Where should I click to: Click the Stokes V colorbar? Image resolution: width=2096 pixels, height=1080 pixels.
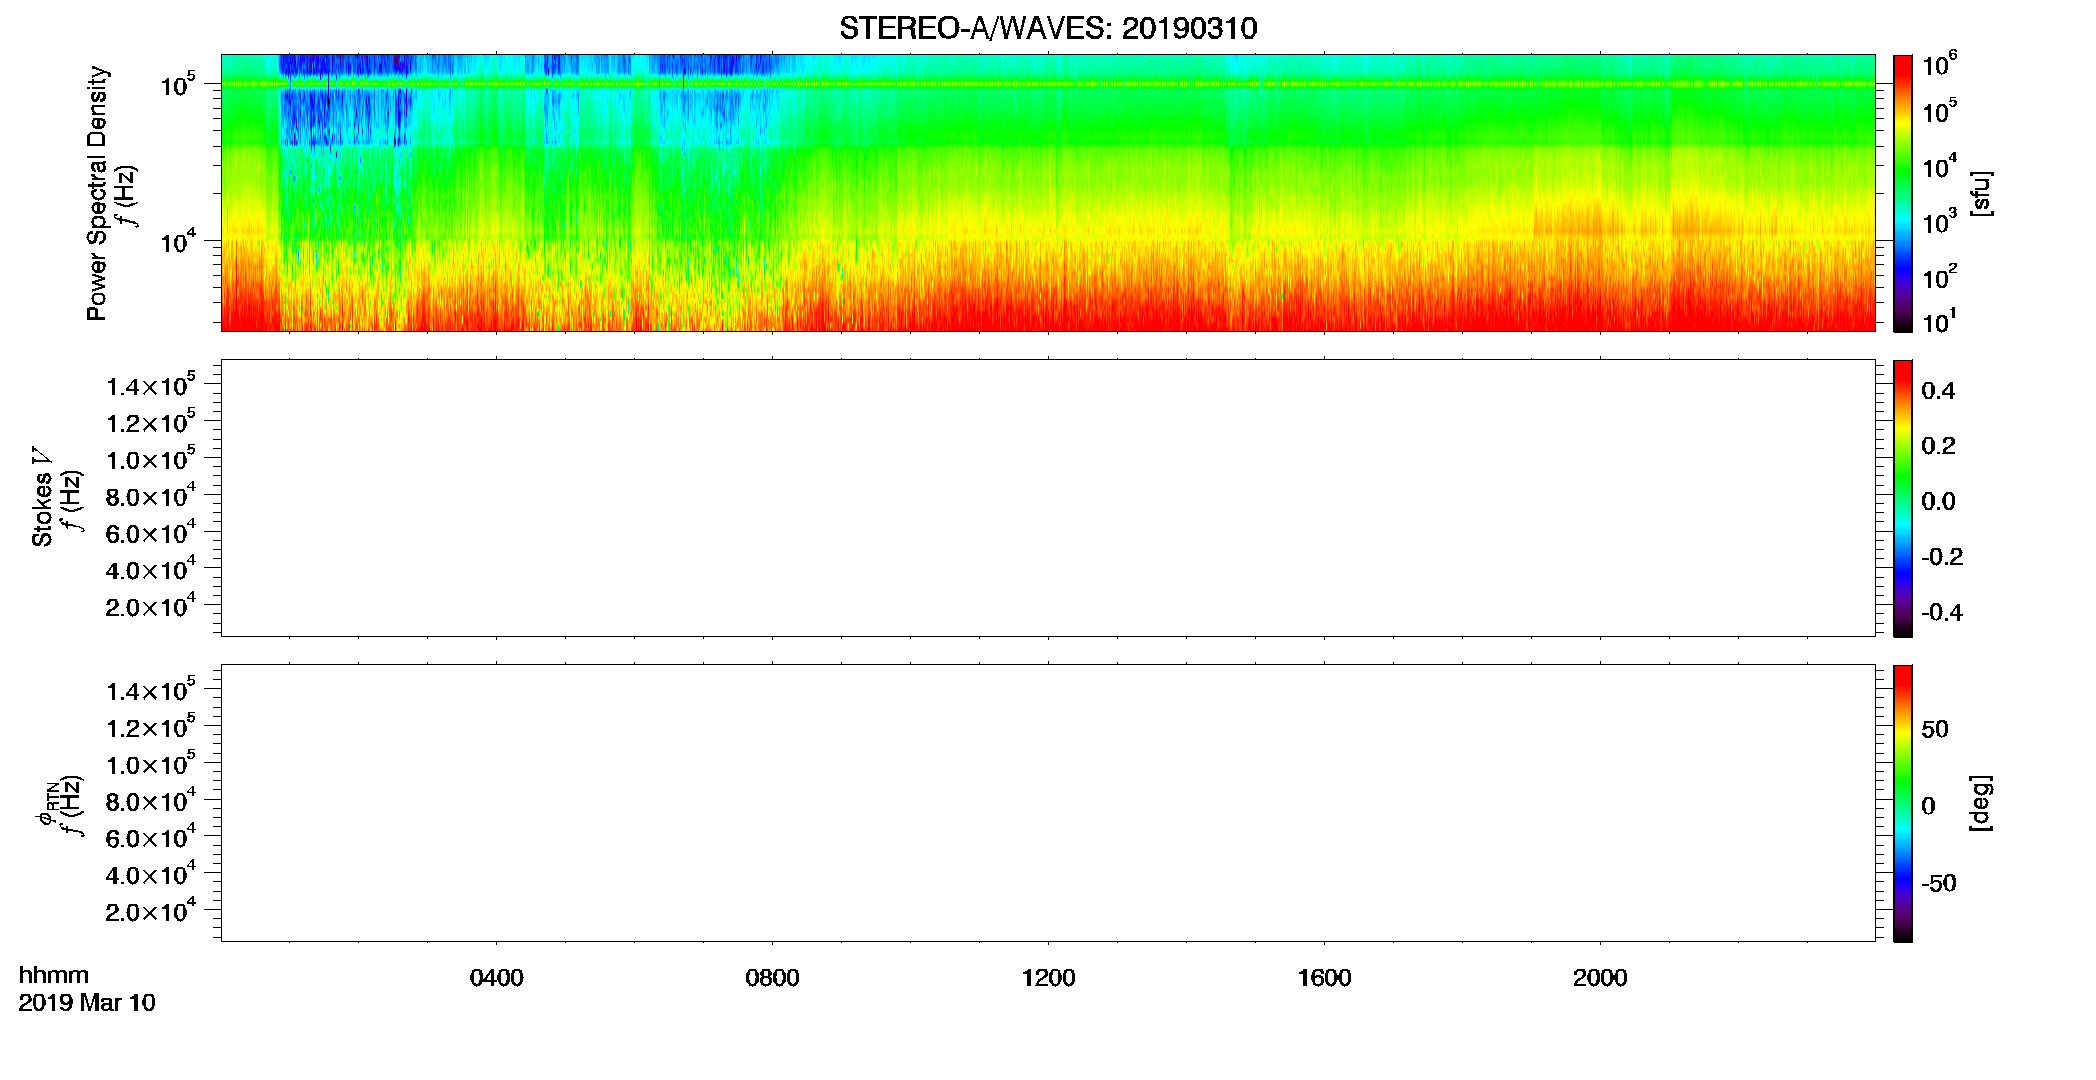click(1903, 498)
